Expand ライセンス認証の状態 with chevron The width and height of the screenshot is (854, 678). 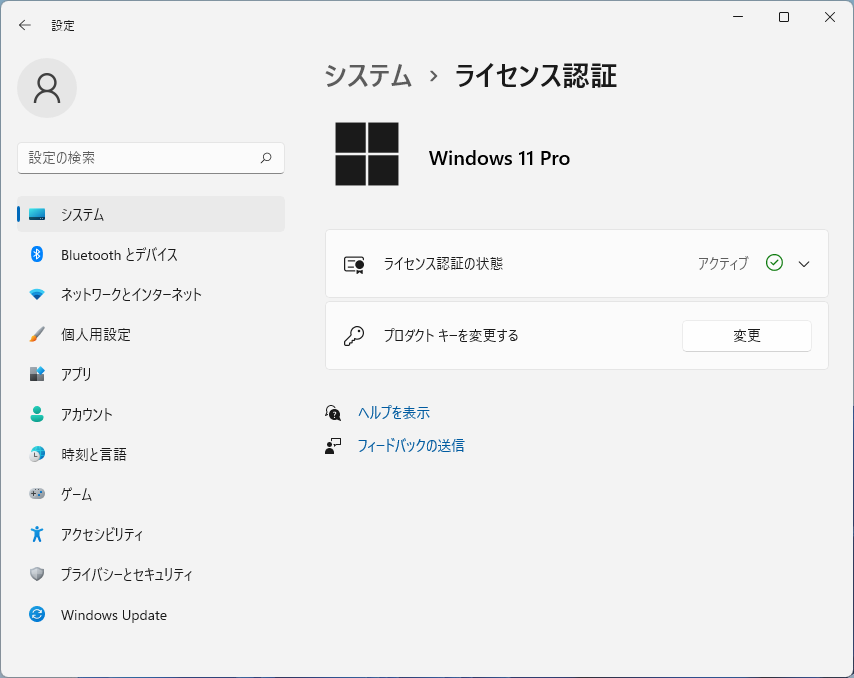pos(804,264)
